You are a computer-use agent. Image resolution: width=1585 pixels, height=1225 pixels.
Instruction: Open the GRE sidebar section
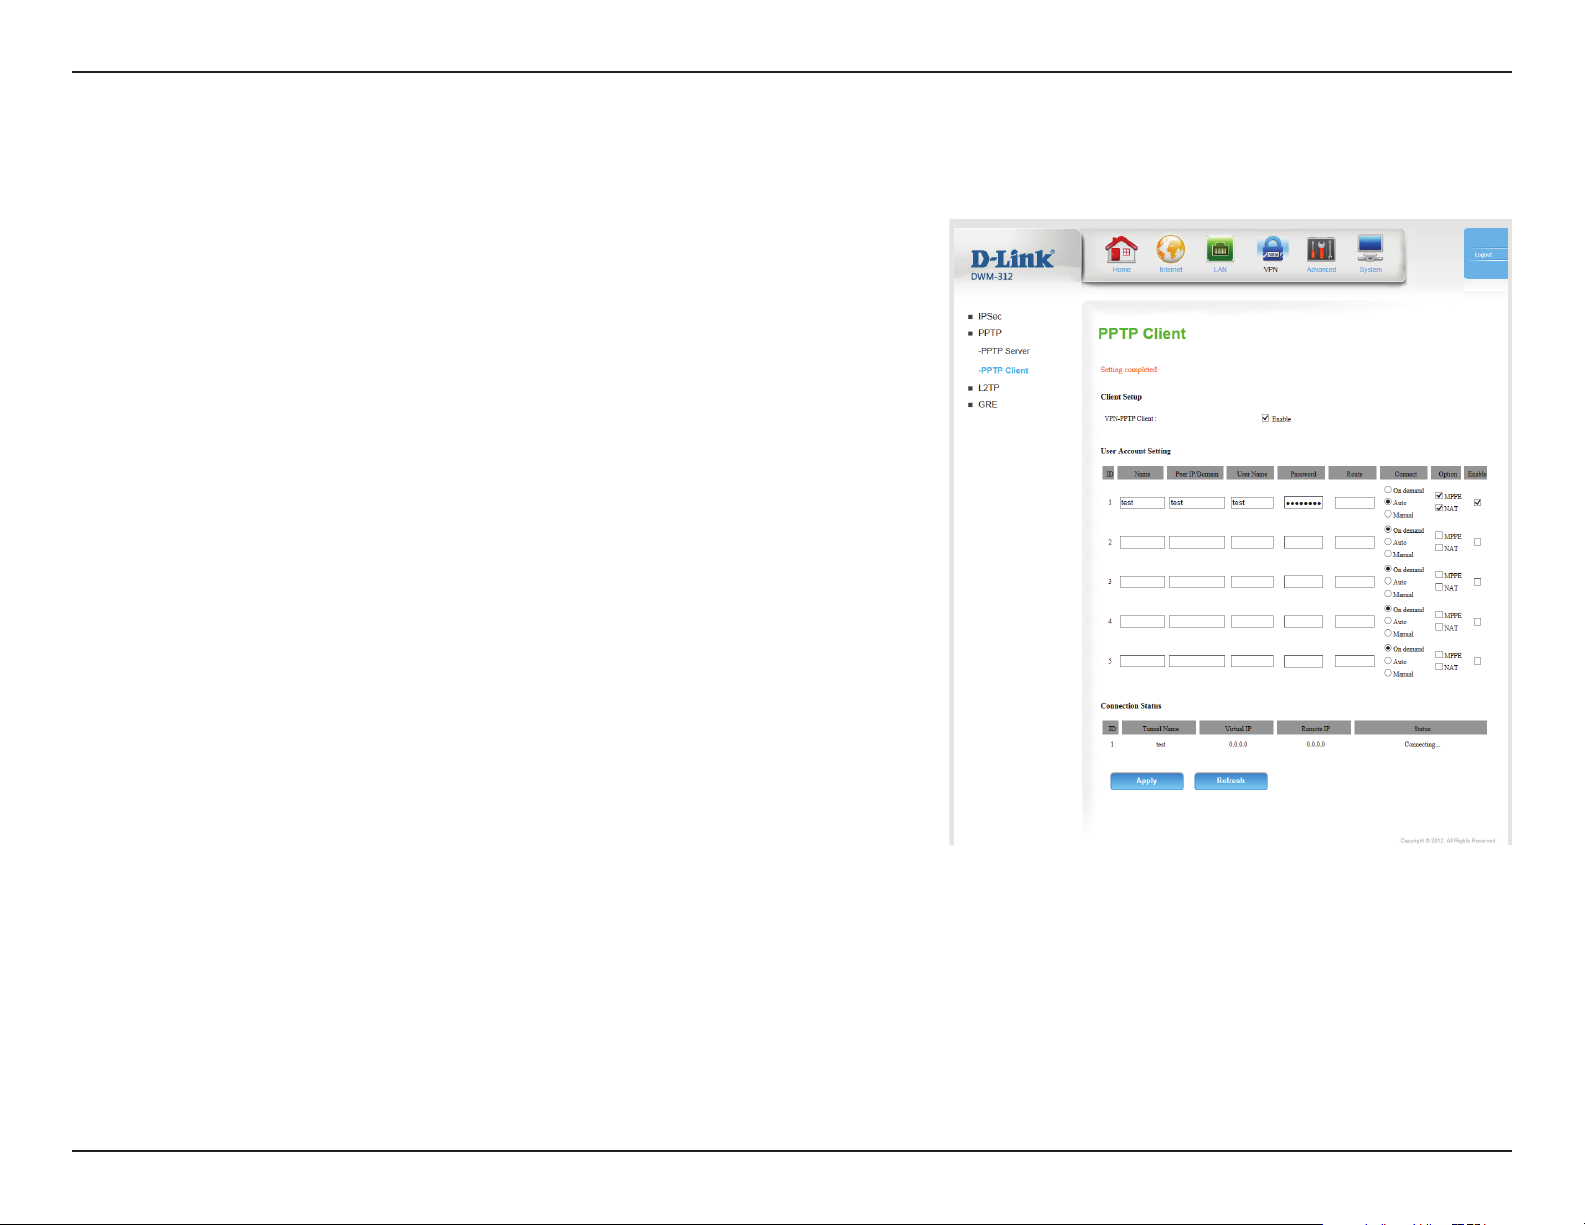tap(987, 405)
